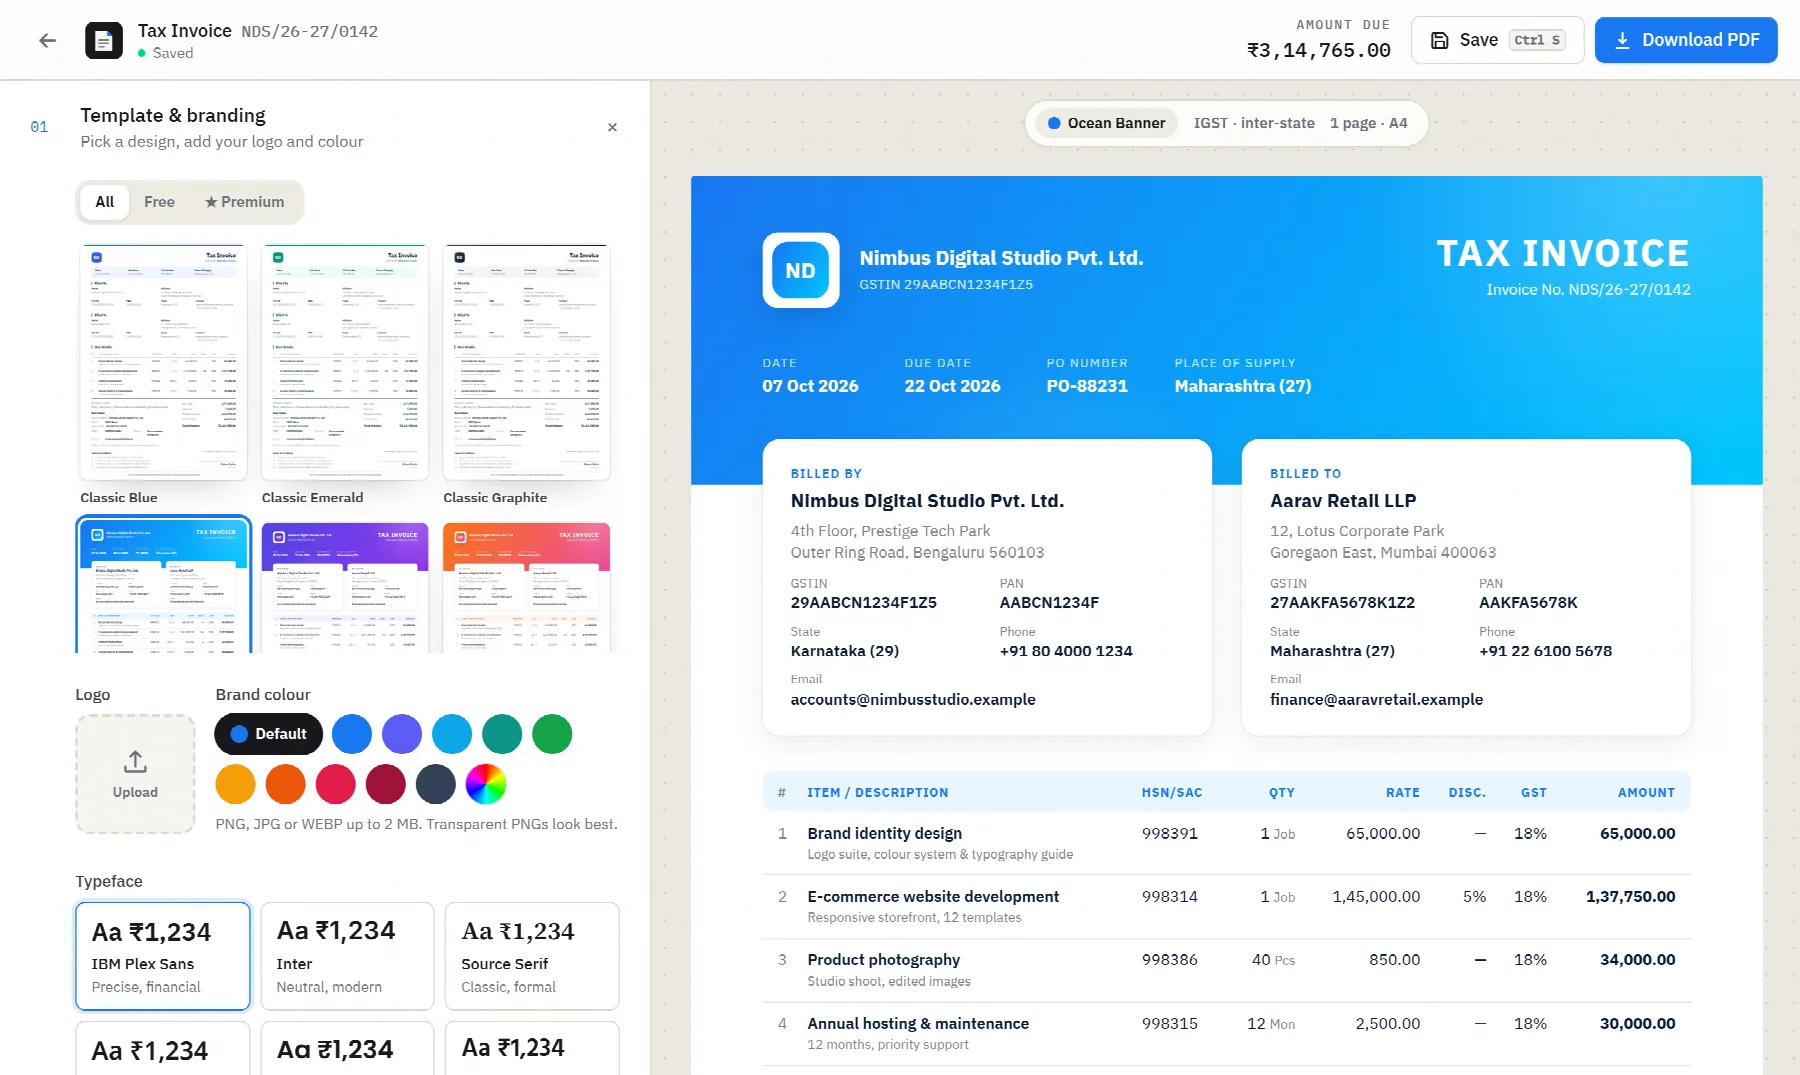The image size is (1800, 1075).
Task: Pick the indigo brand colour swatch
Action: click(402, 734)
